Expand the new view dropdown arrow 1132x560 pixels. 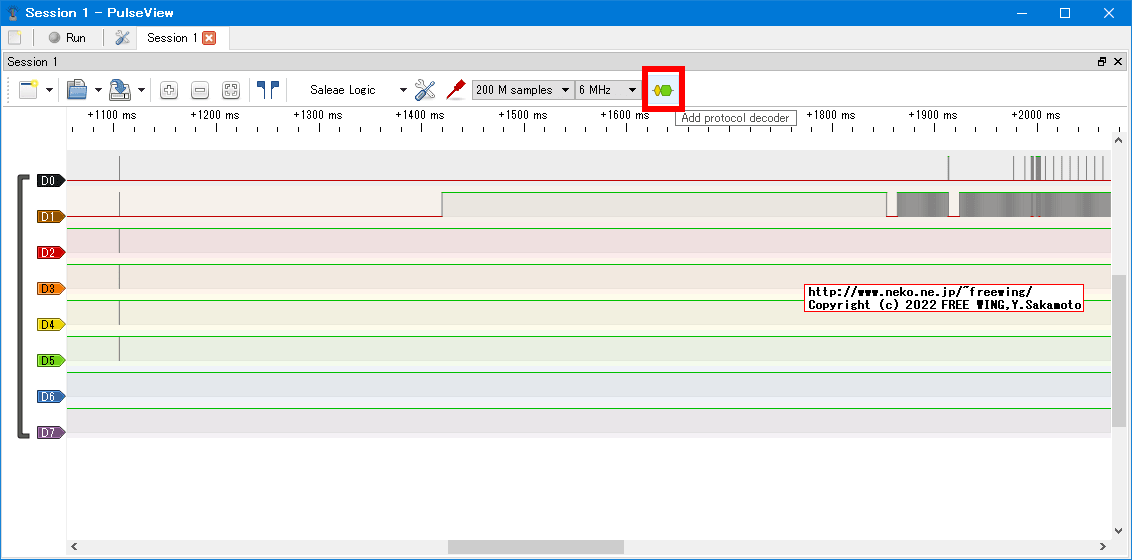pyautogui.click(x=49, y=90)
